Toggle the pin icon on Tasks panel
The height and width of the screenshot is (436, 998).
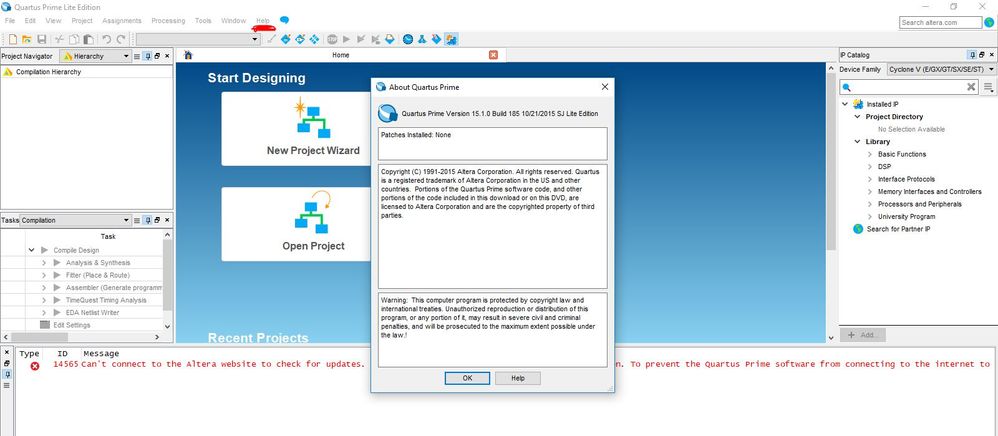(x=146, y=220)
